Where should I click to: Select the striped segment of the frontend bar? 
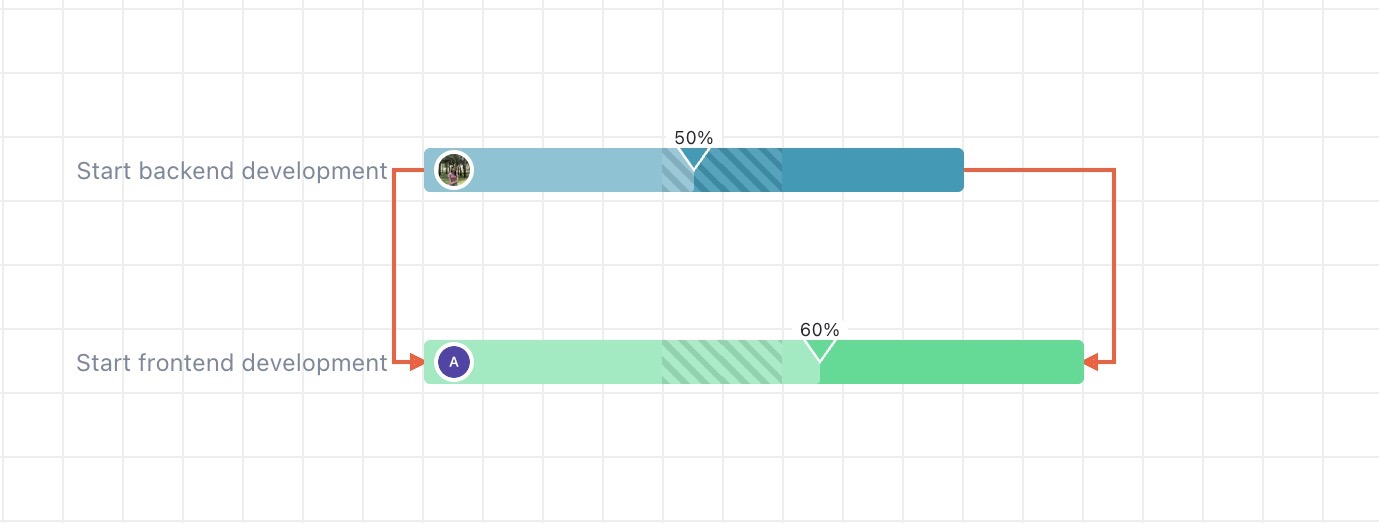point(721,364)
